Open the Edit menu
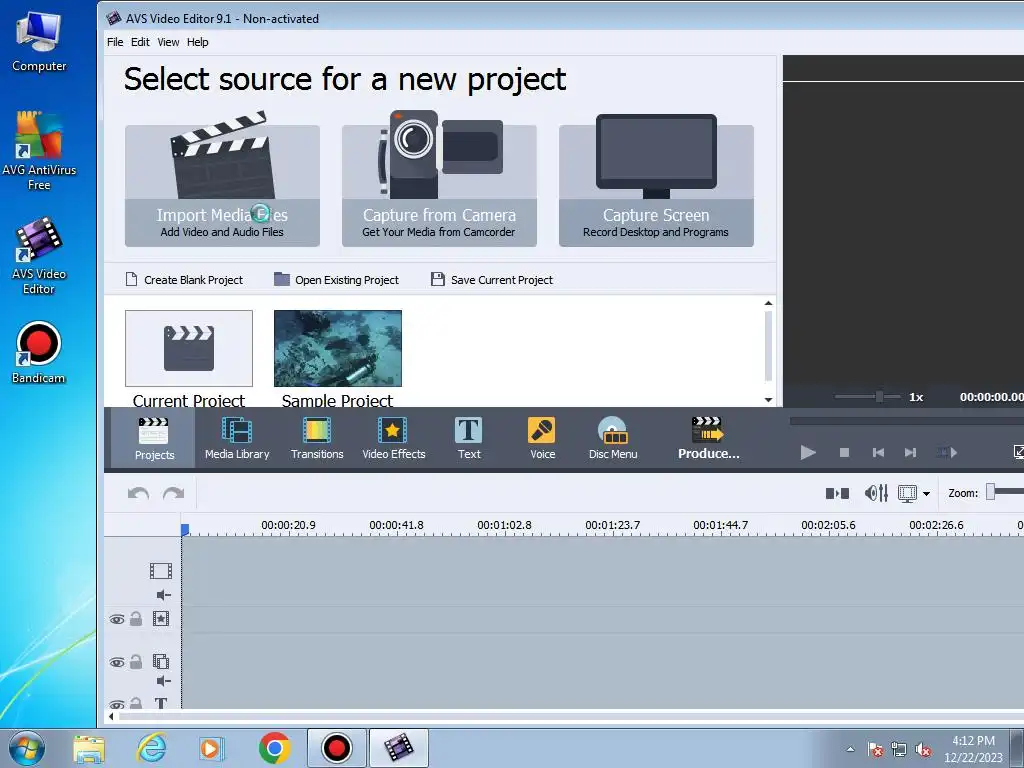The image size is (1024, 768). [140, 42]
